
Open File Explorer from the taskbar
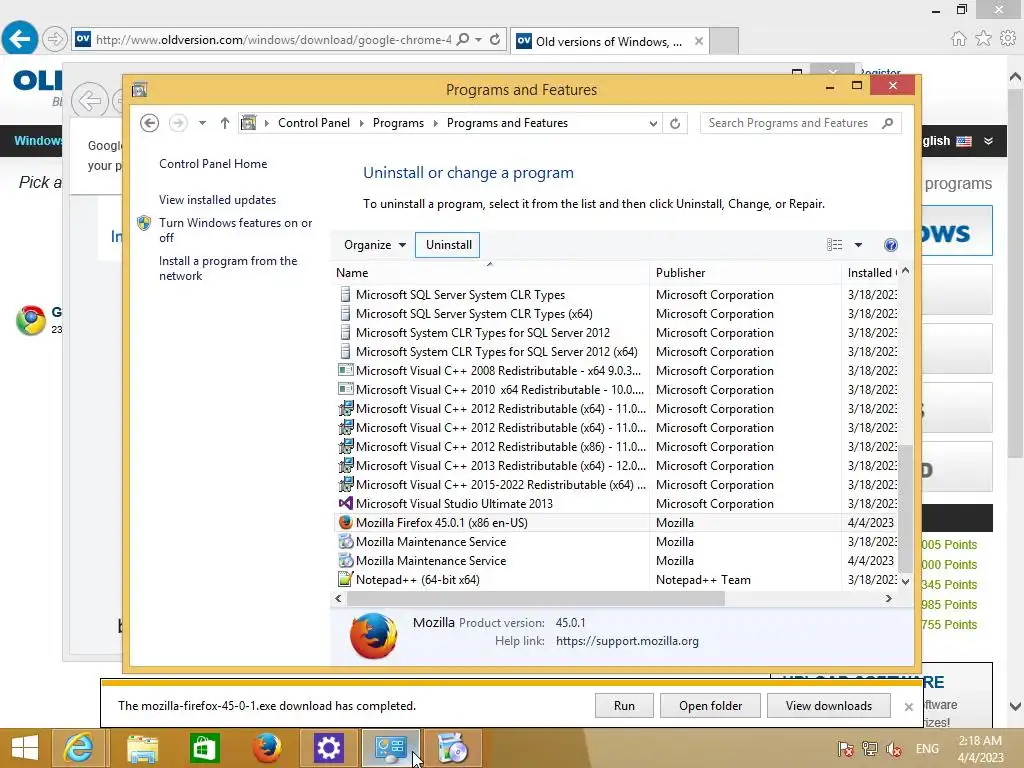point(142,748)
